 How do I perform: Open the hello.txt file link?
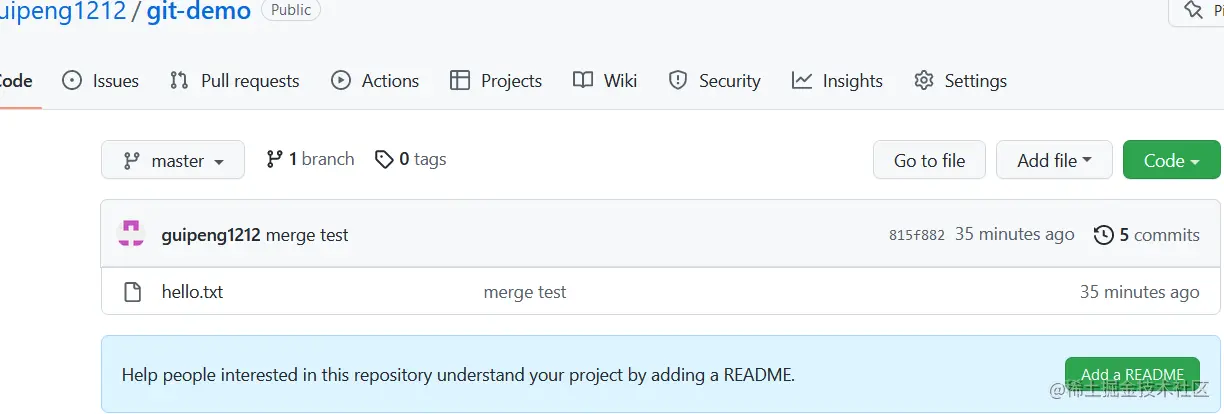[x=192, y=292]
